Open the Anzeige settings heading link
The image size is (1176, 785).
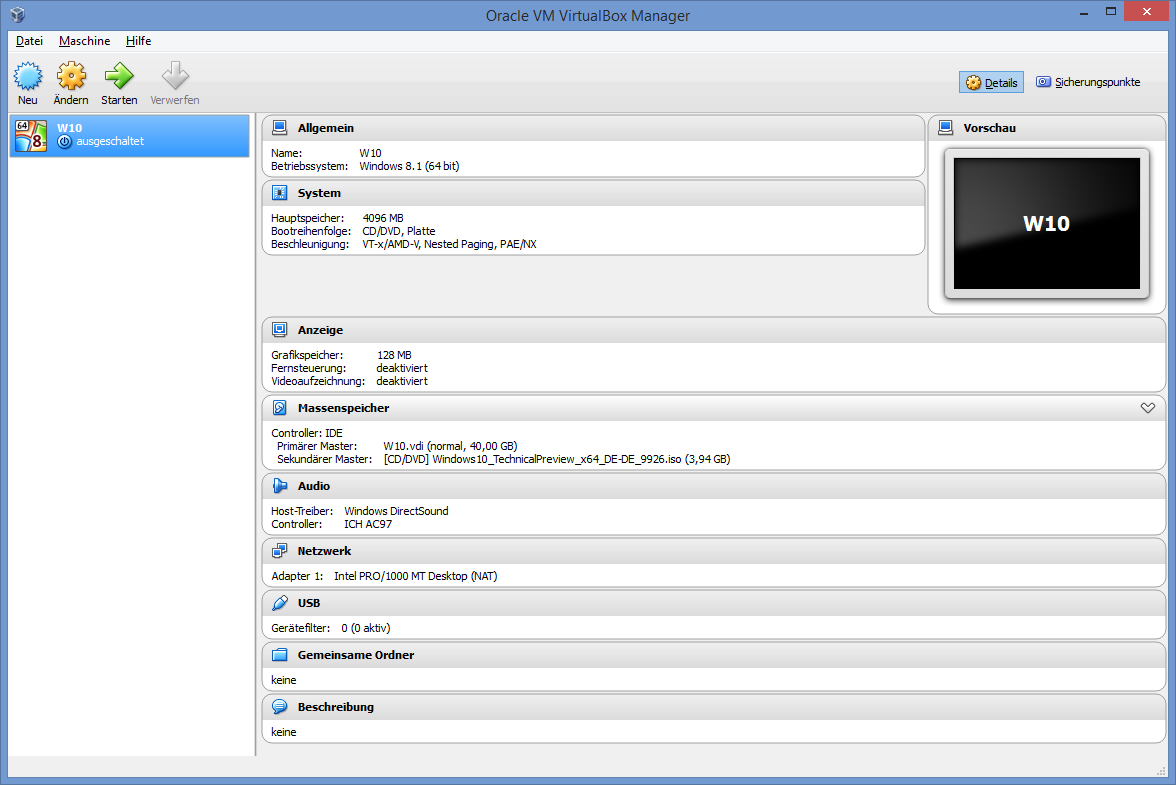tap(320, 331)
